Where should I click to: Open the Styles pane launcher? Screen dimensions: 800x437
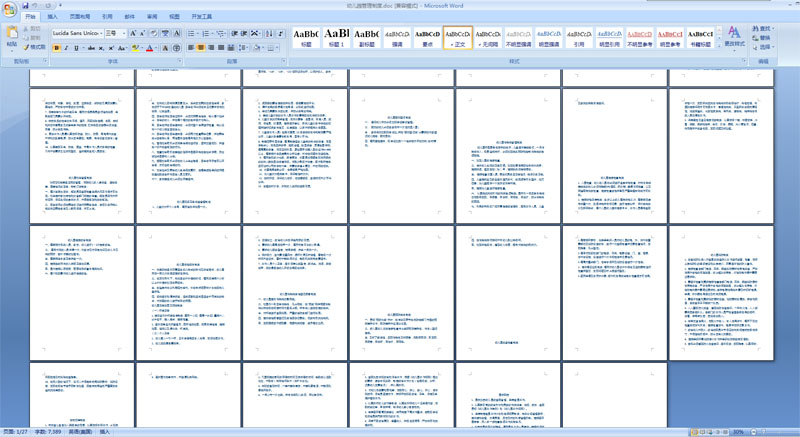[x=744, y=61]
